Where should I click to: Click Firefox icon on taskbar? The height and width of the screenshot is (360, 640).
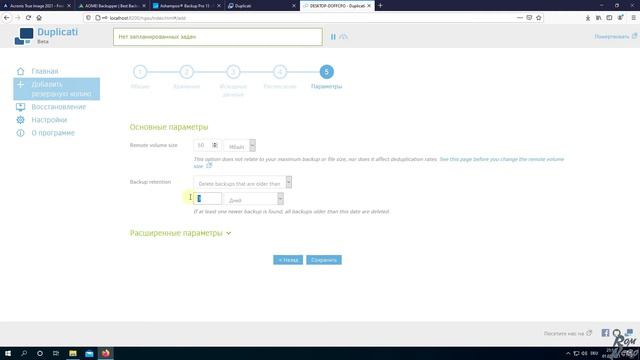pos(106,353)
